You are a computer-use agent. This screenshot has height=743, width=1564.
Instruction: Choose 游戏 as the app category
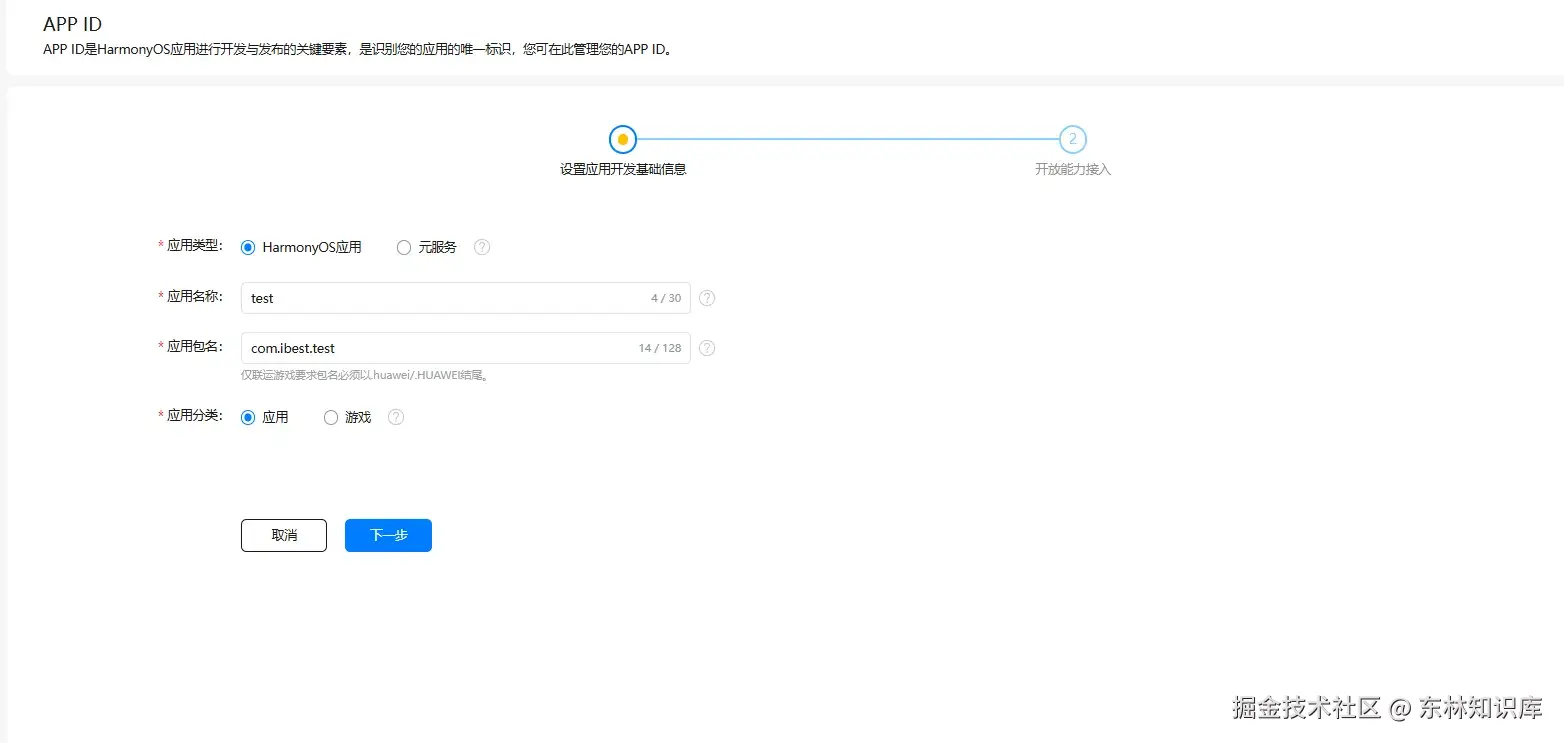click(331, 417)
